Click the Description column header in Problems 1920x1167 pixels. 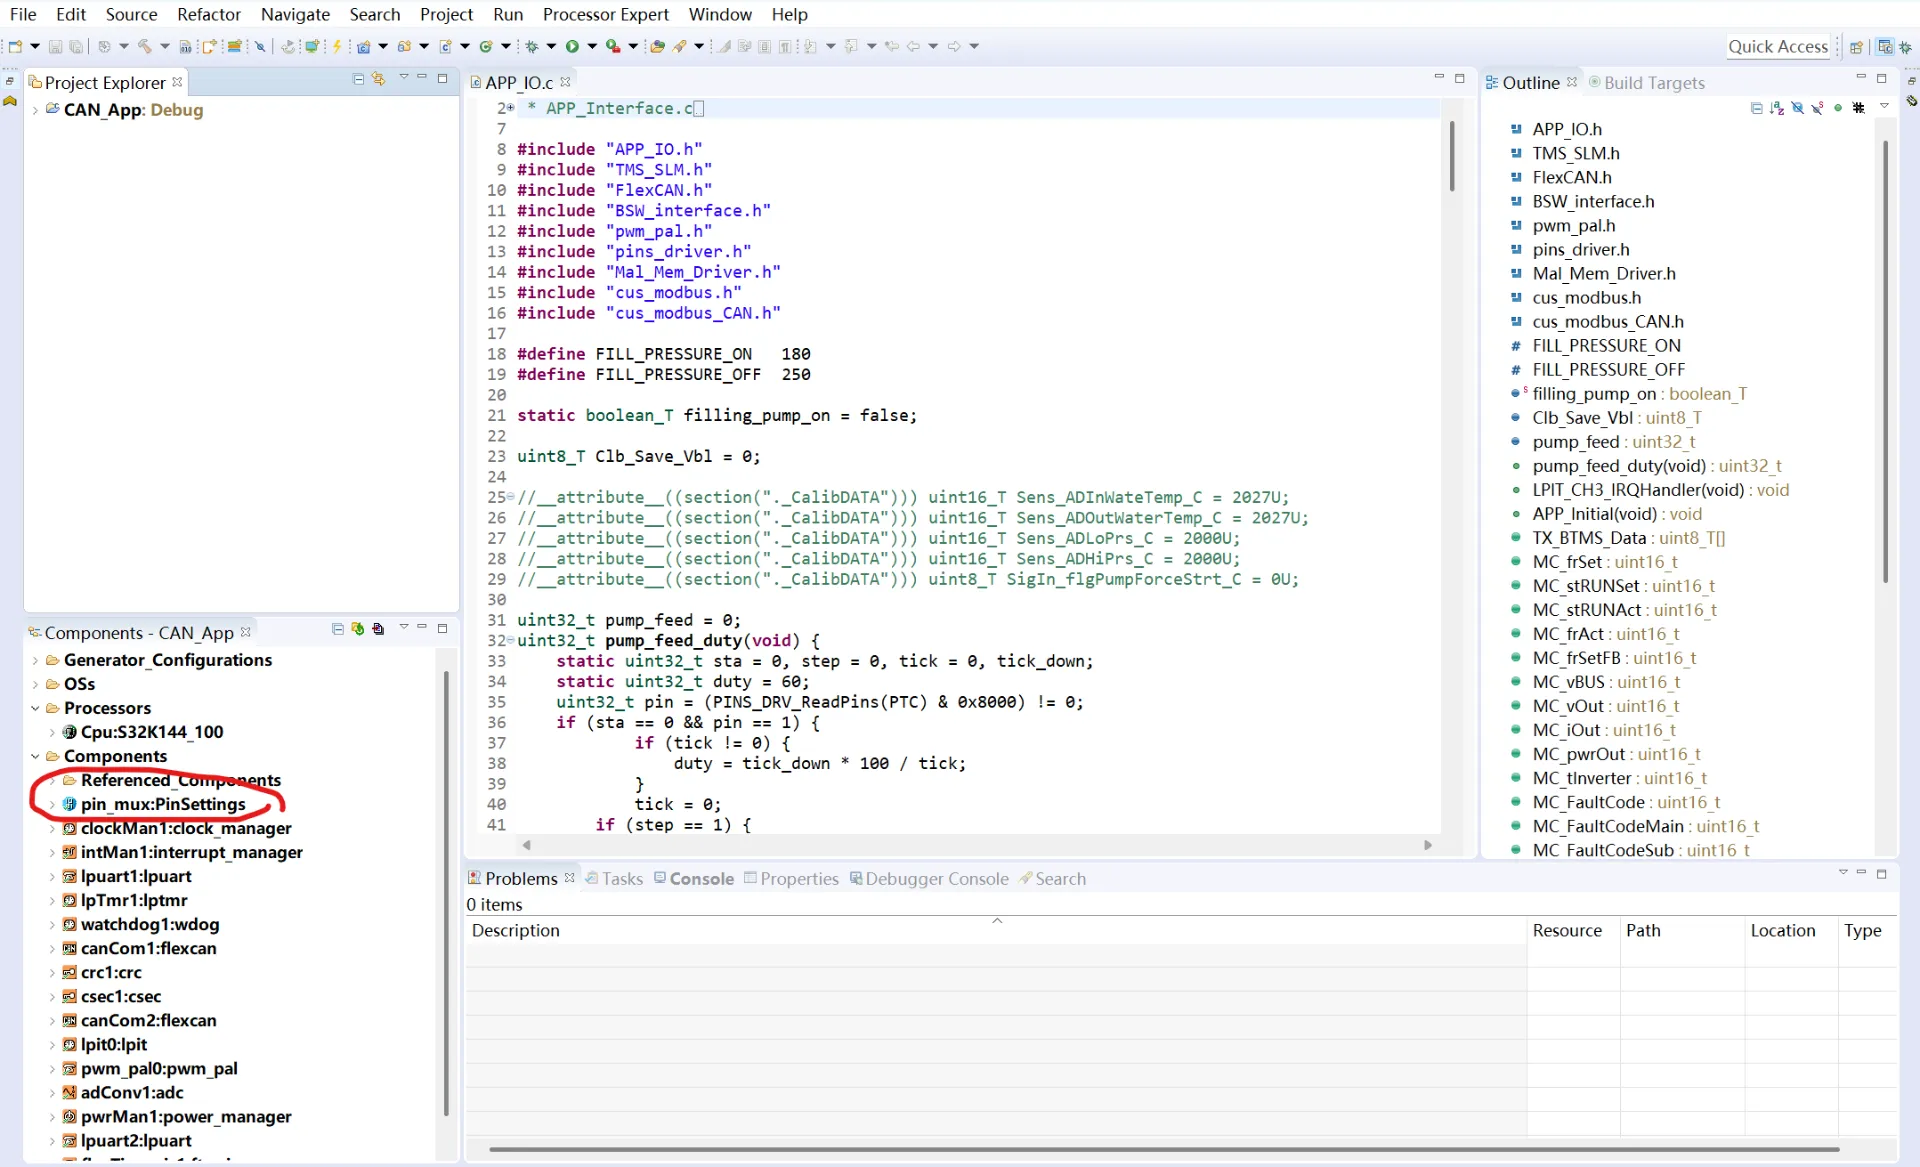click(x=996, y=930)
